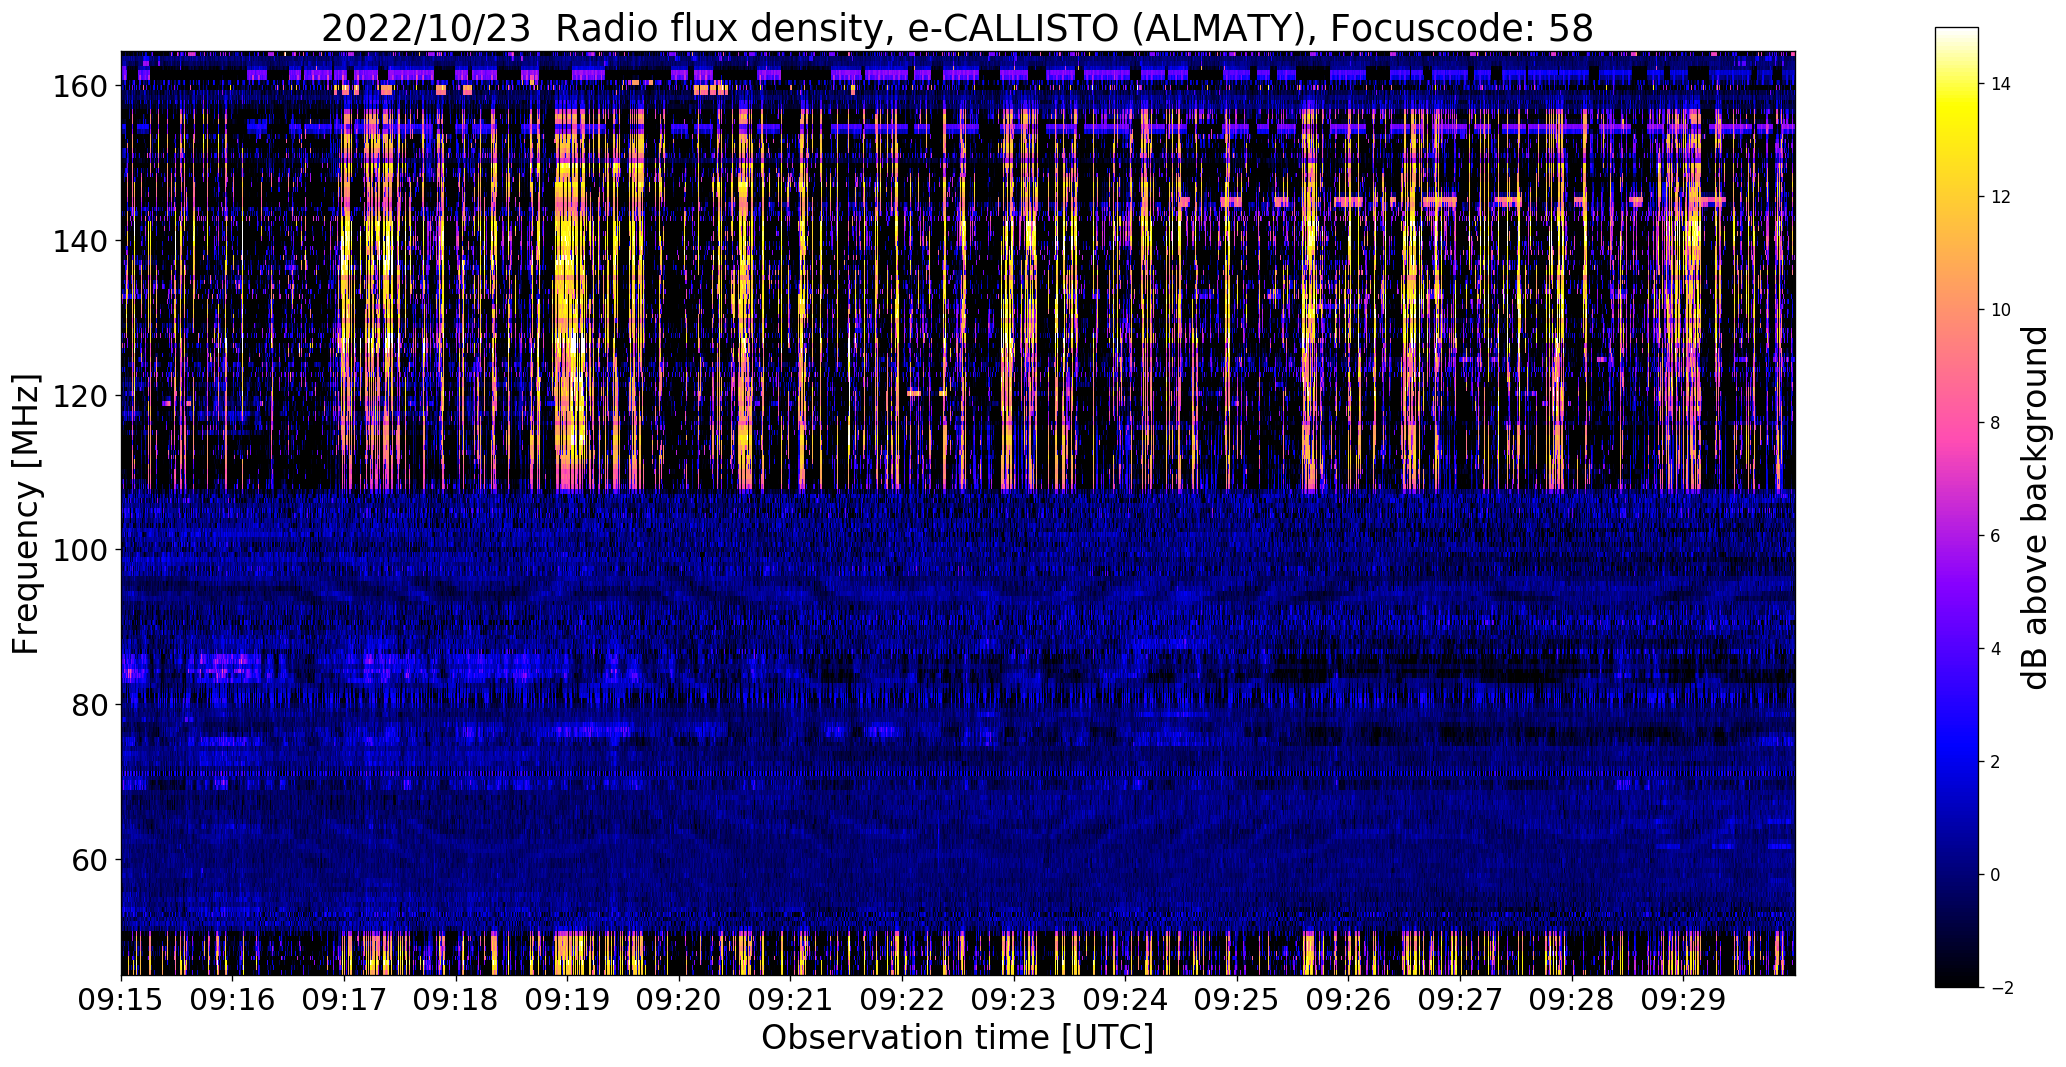Click the 09:19 time tick label
The width and height of the screenshot is (2066, 1067).
[567, 999]
